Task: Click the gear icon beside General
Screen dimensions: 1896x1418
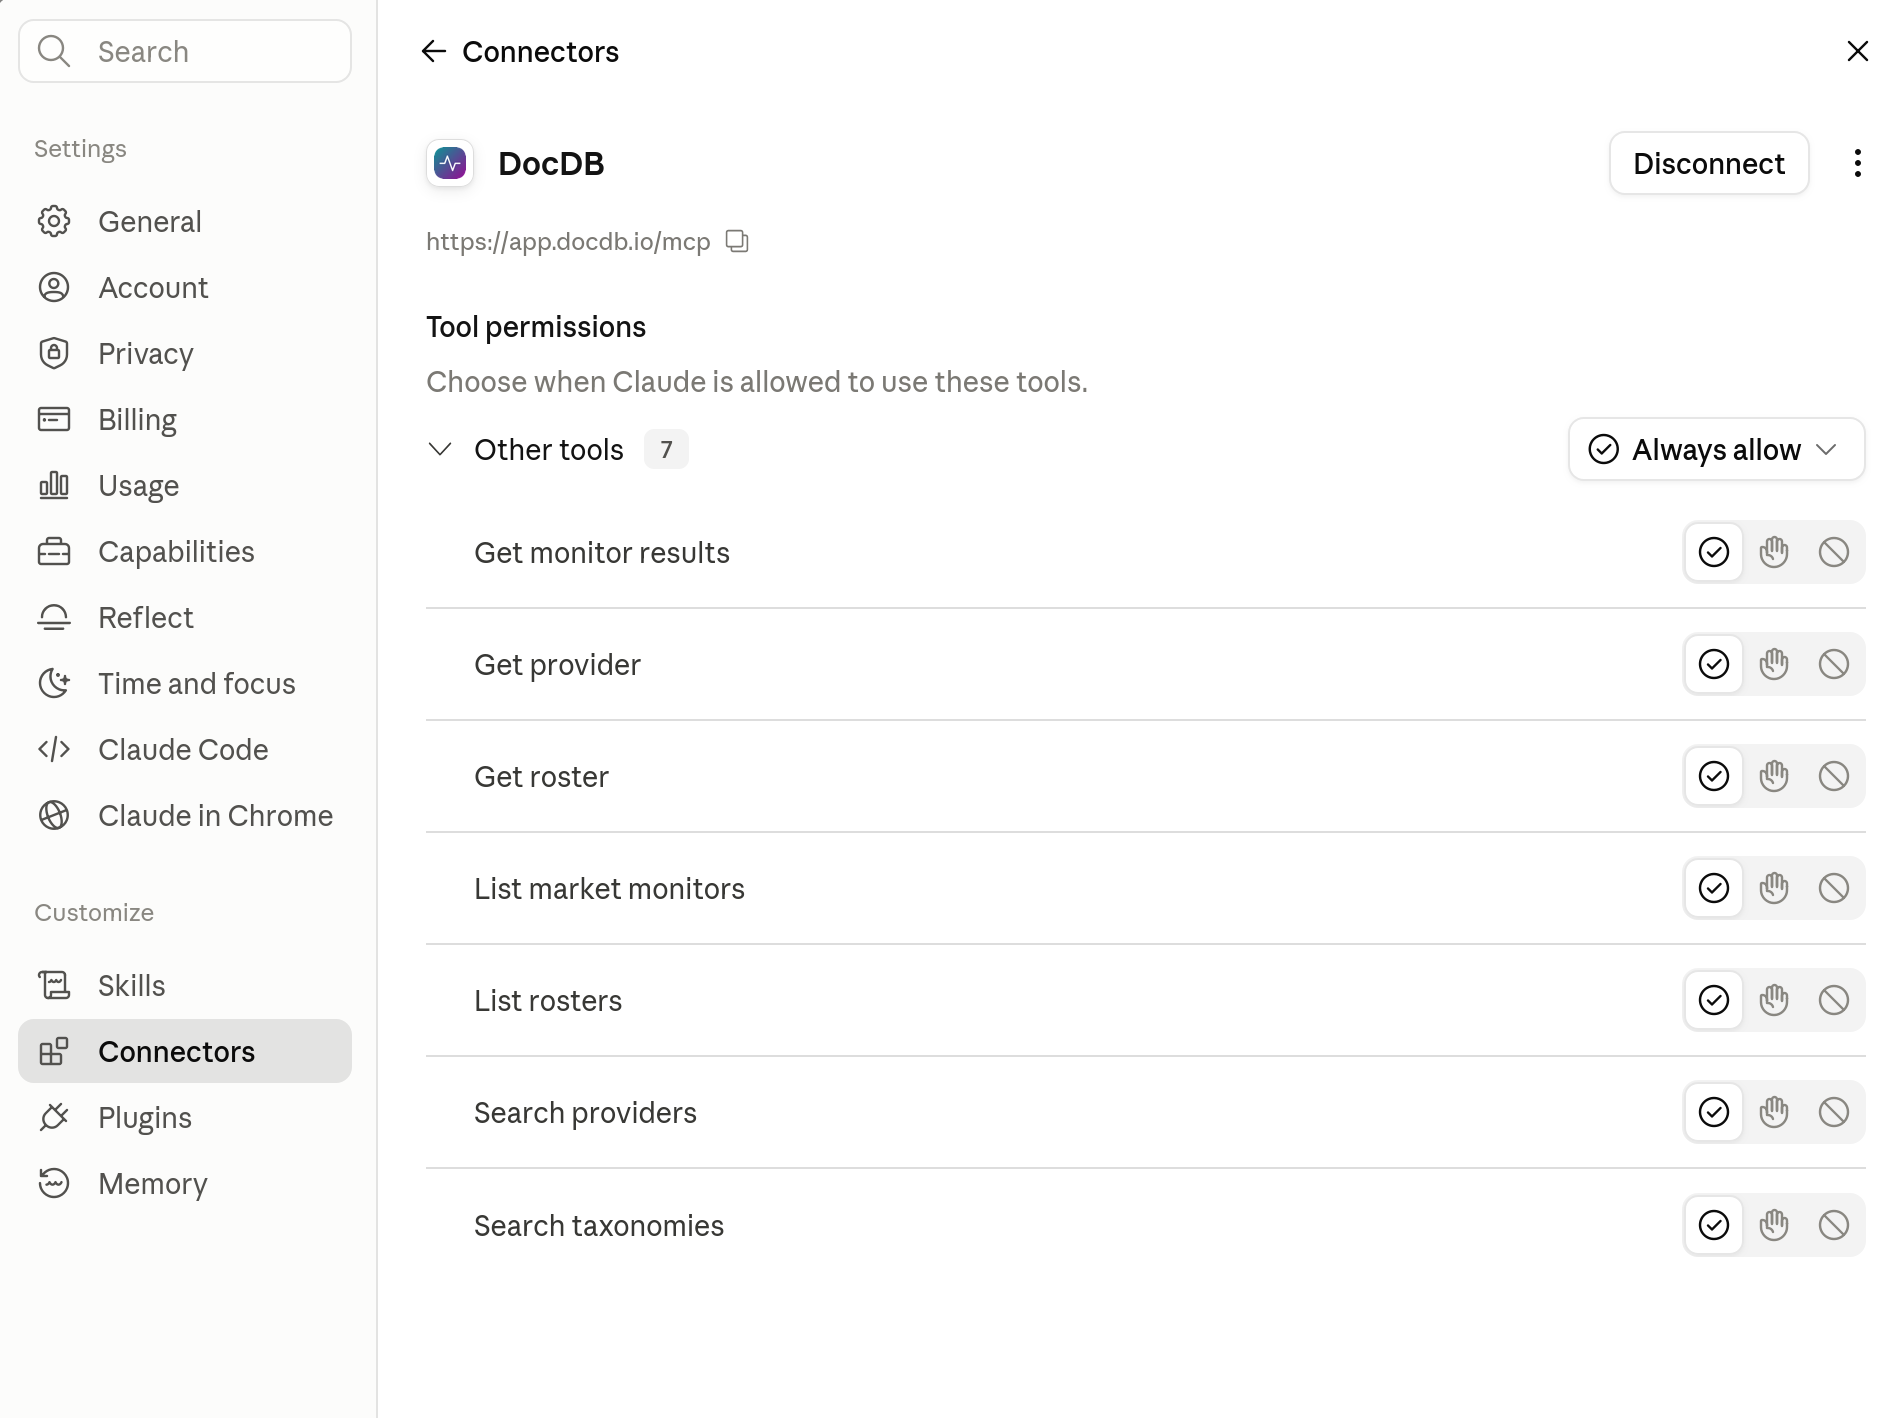Action: click(x=54, y=221)
